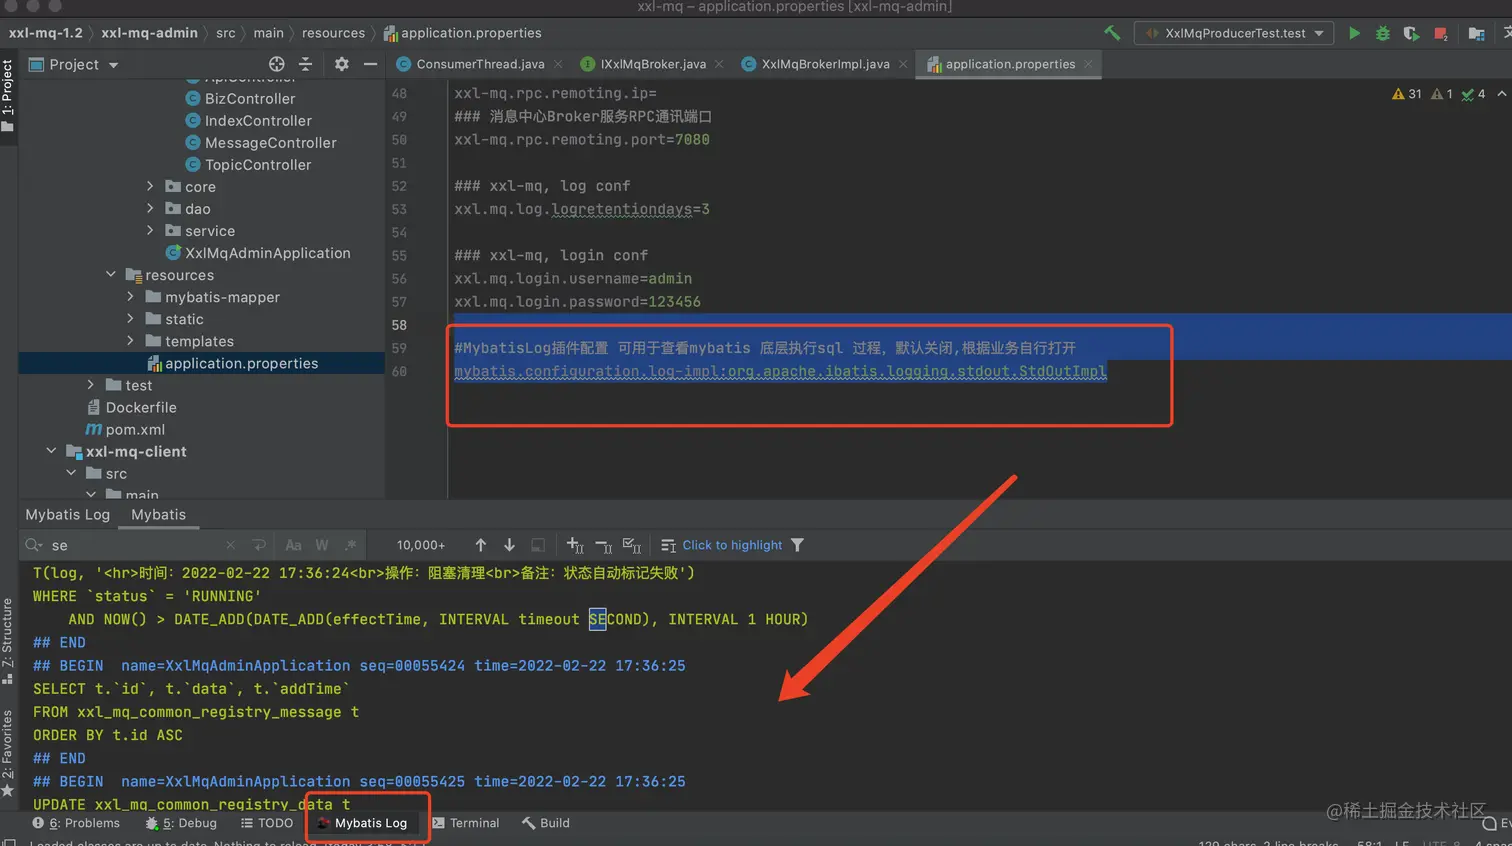Click yellow warning indicator showing 31
This screenshot has height=846, width=1512.
[x=1407, y=94]
